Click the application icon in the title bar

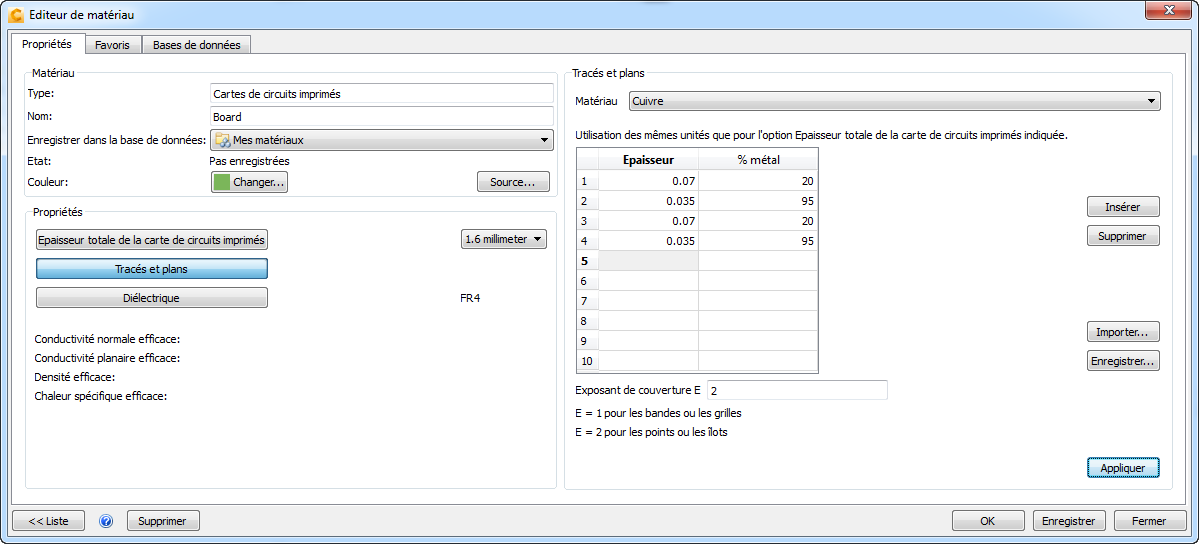coord(15,15)
